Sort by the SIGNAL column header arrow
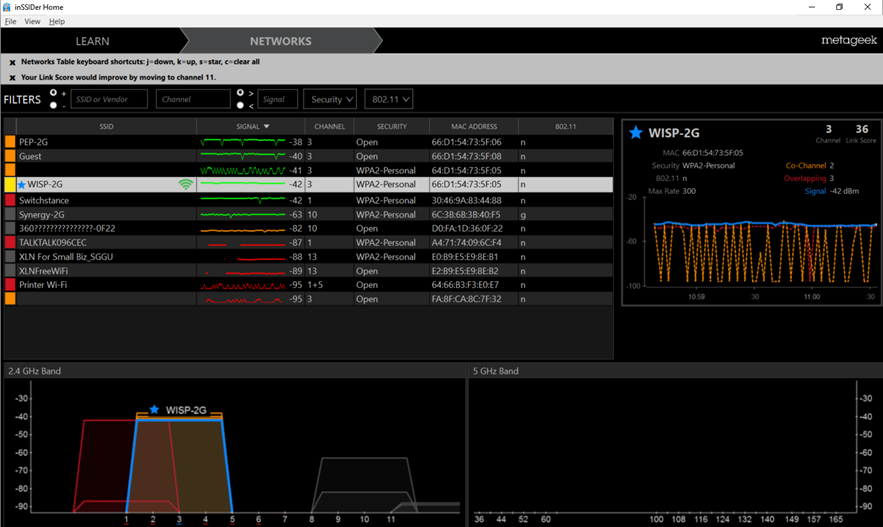This screenshot has height=527, width=883. pos(266,127)
